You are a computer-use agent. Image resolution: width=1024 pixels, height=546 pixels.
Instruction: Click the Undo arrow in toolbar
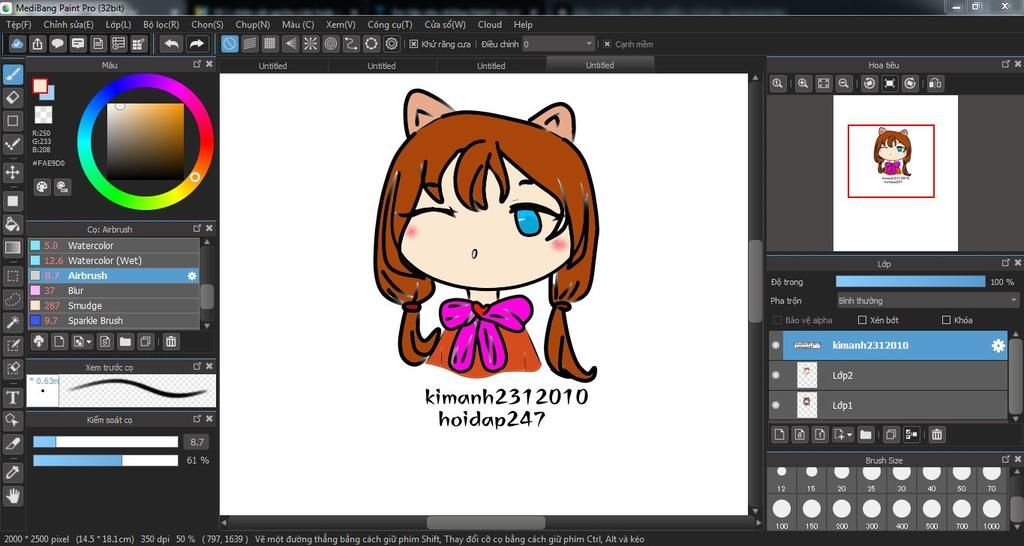[x=172, y=44]
